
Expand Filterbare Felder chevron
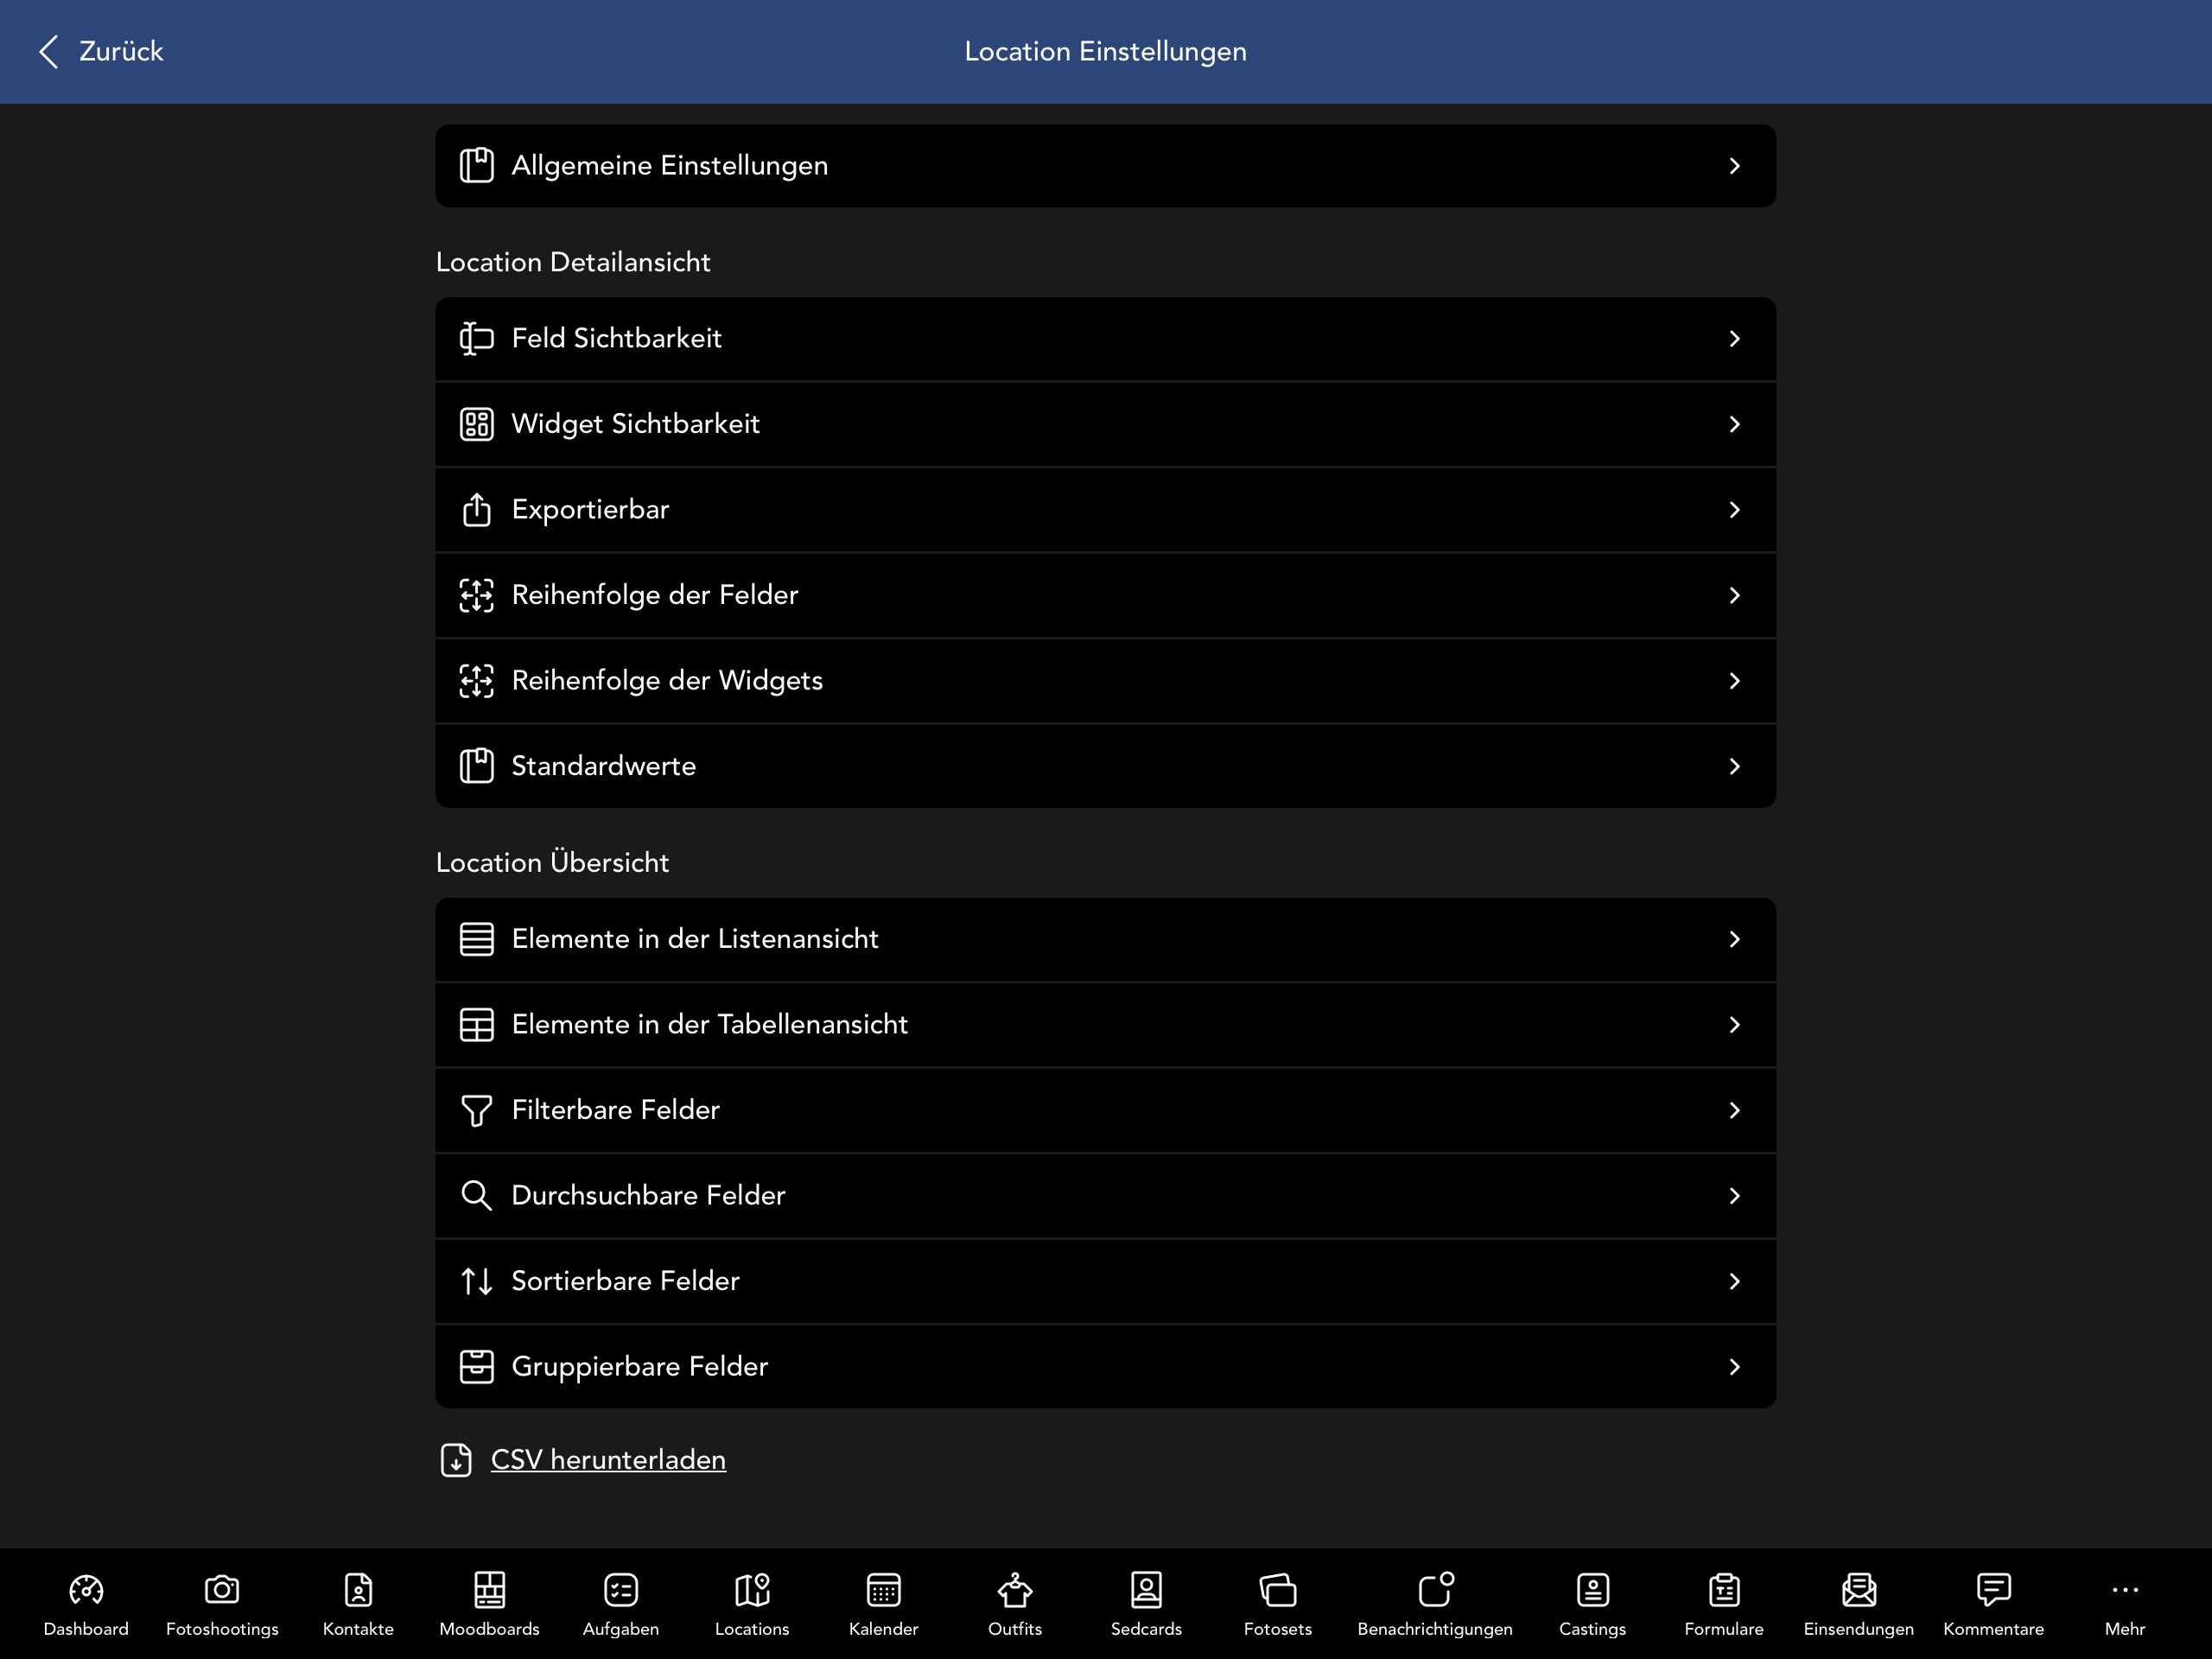(1734, 1110)
